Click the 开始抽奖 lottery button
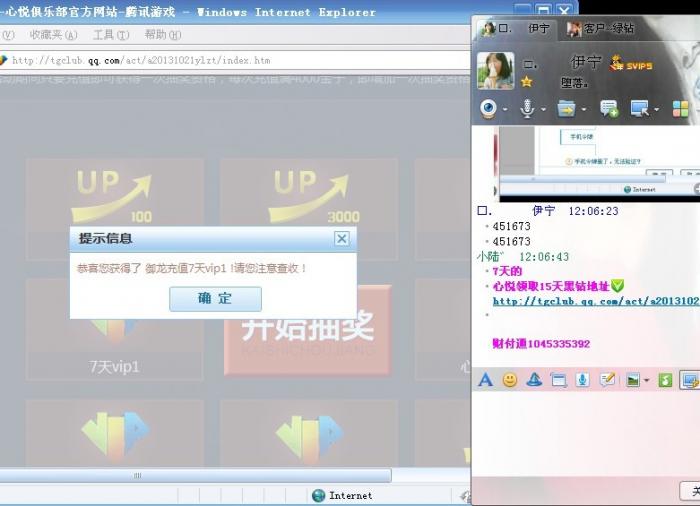The height and width of the screenshot is (506, 700). (x=308, y=330)
